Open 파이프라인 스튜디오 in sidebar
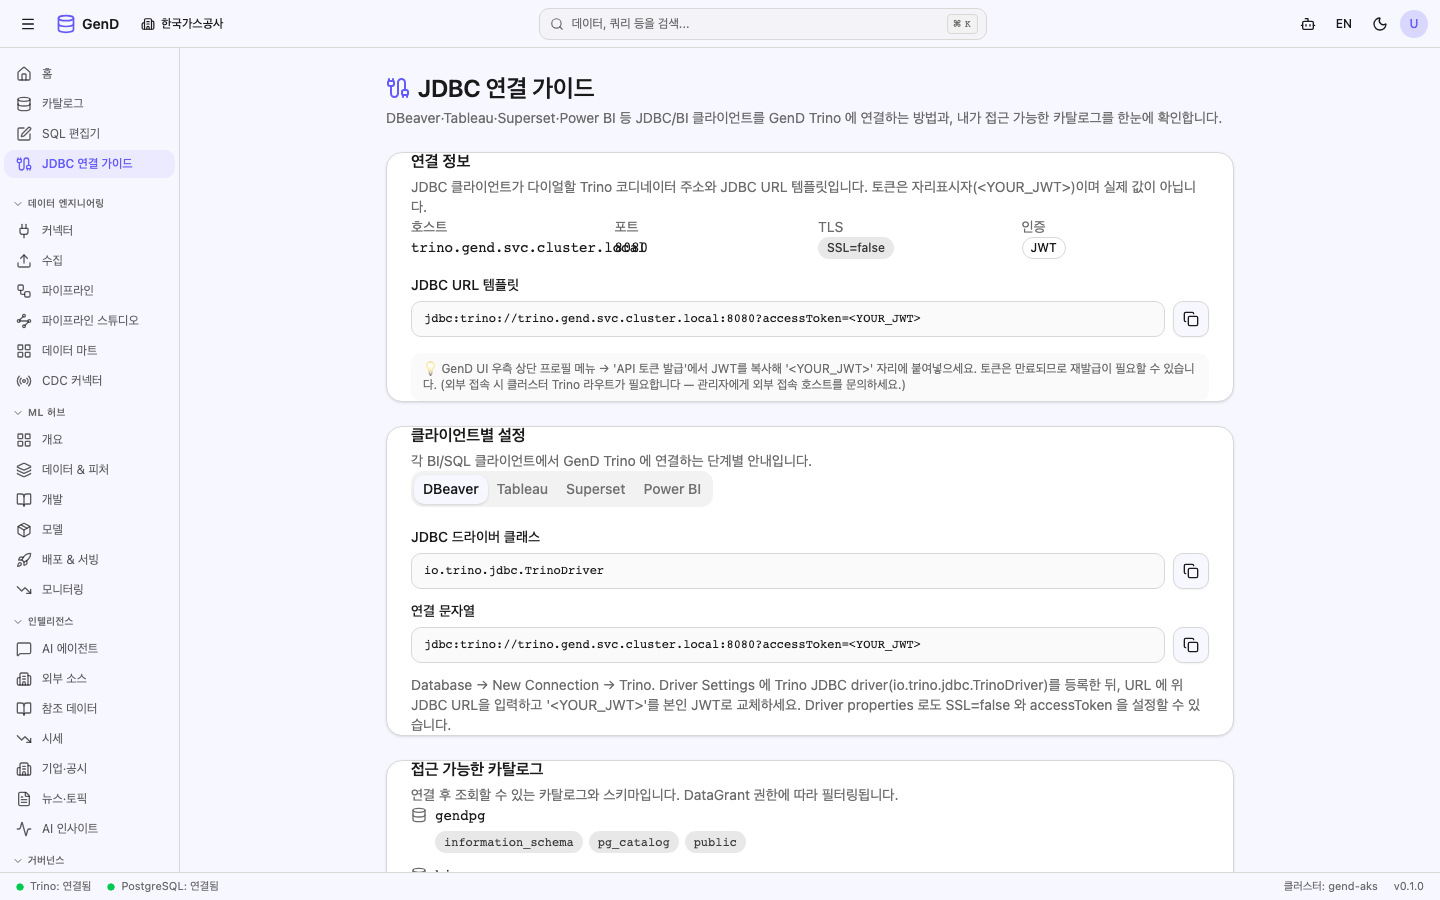This screenshot has height=900, width=1440. click(90, 321)
